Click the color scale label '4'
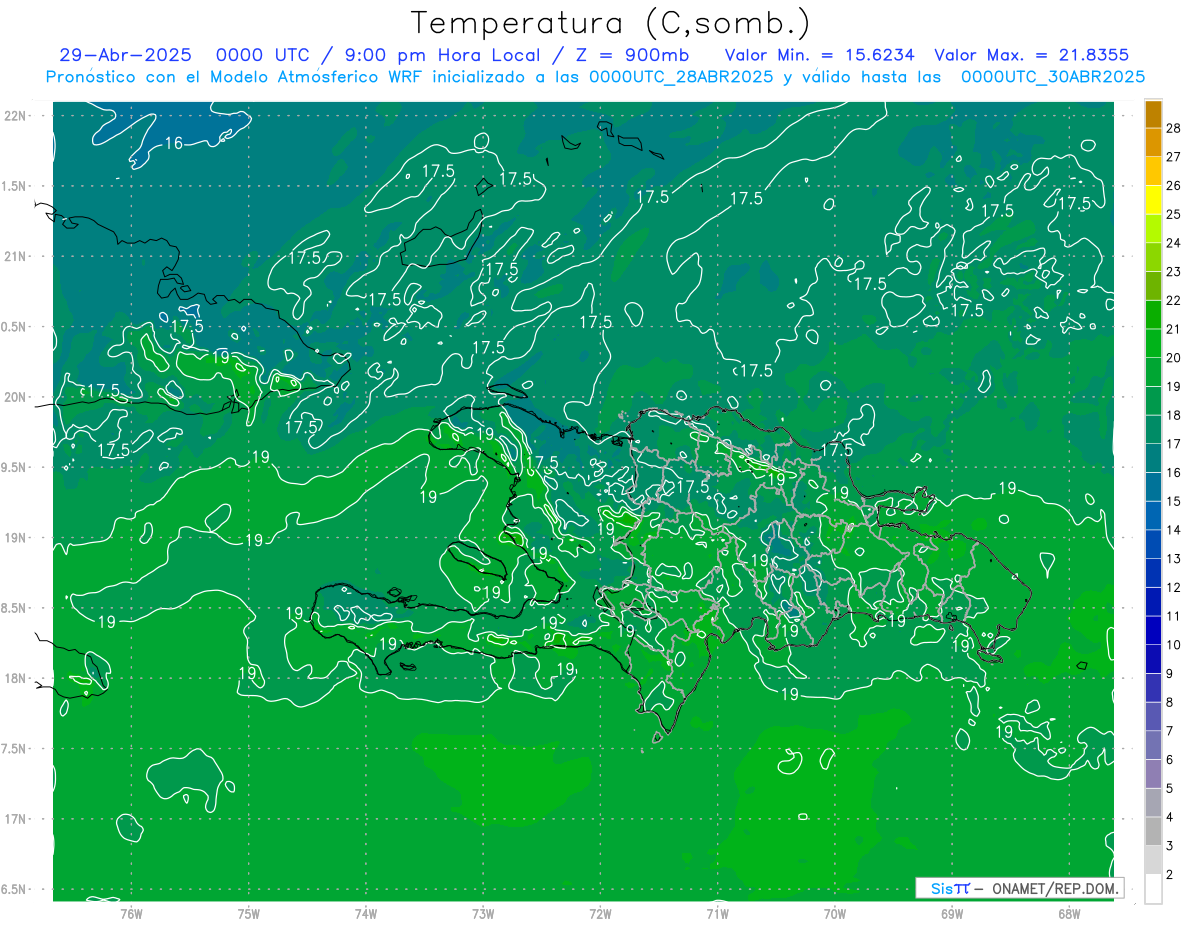Viewport: 1200px width, 927px height. (x=1170, y=817)
